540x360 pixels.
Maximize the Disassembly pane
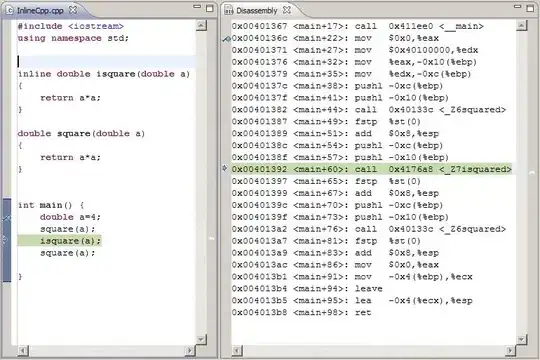point(530,8)
